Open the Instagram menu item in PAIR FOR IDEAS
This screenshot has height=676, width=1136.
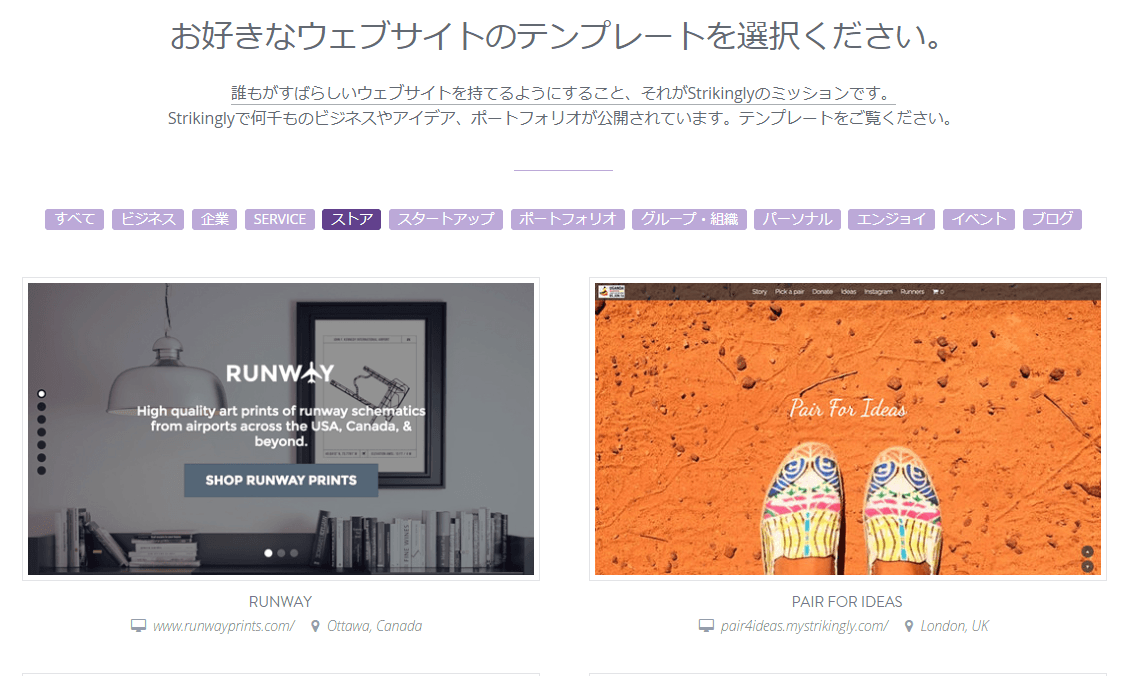[878, 290]
